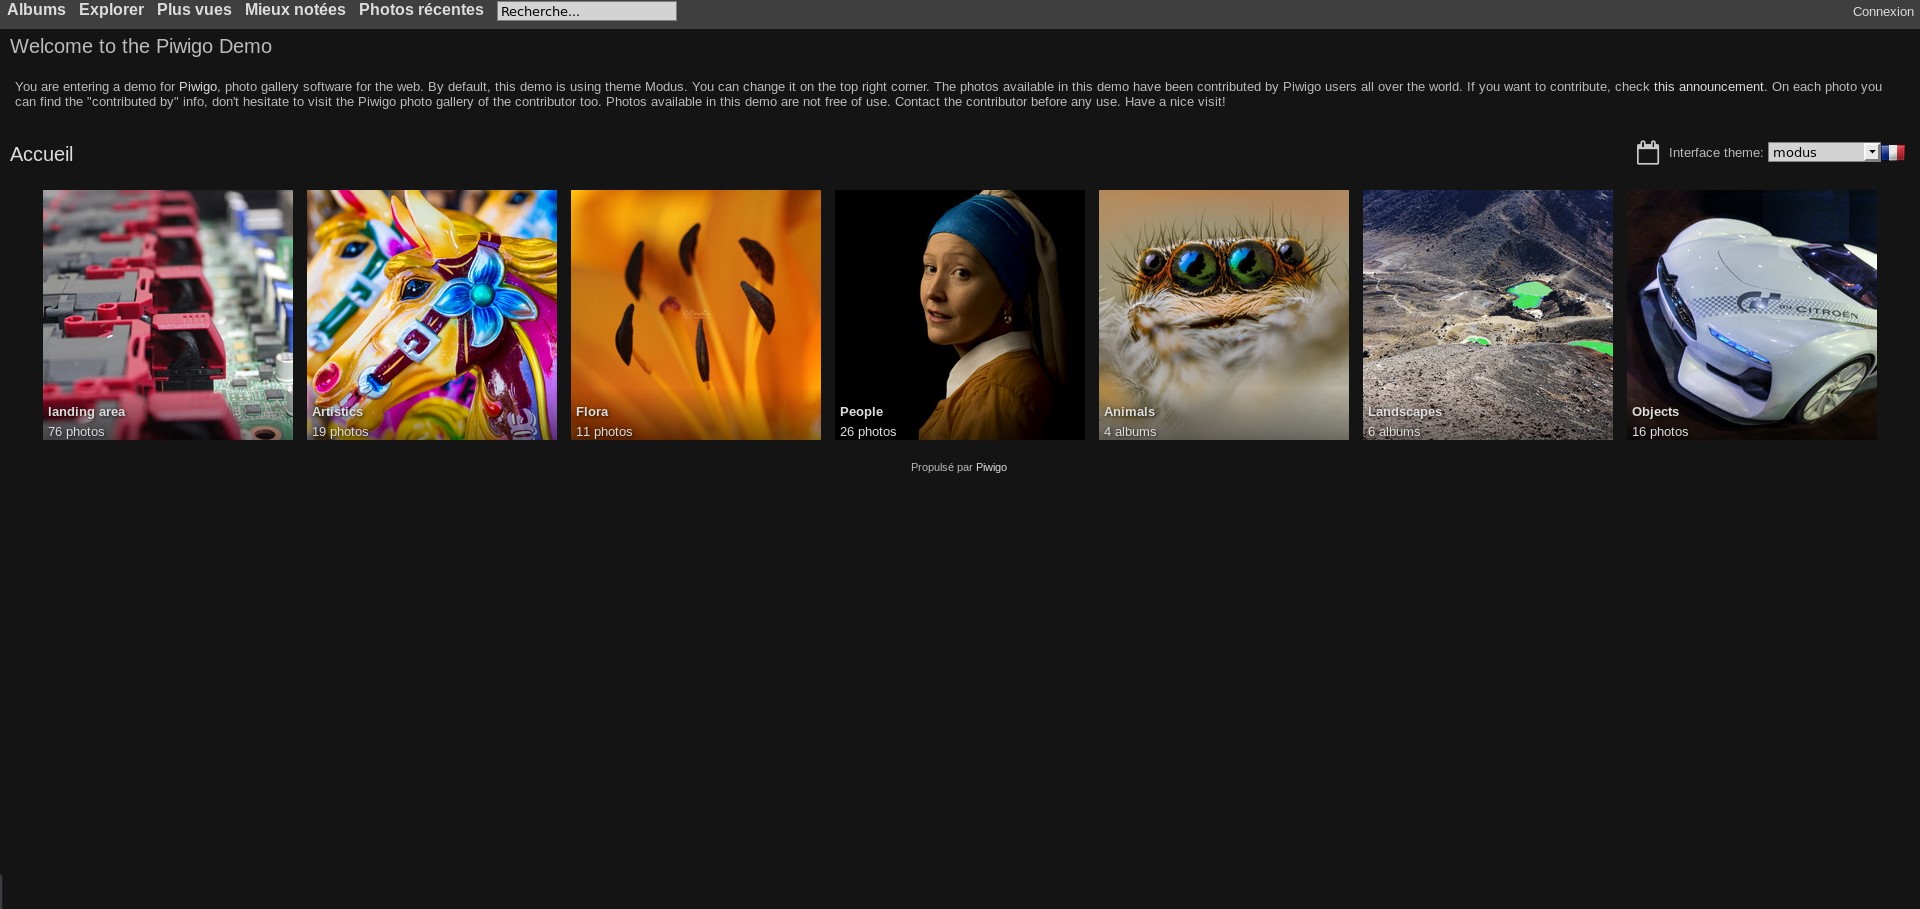1920x909 pixels.
Task: Open the Explorer menu
Action: pos(111,10)
